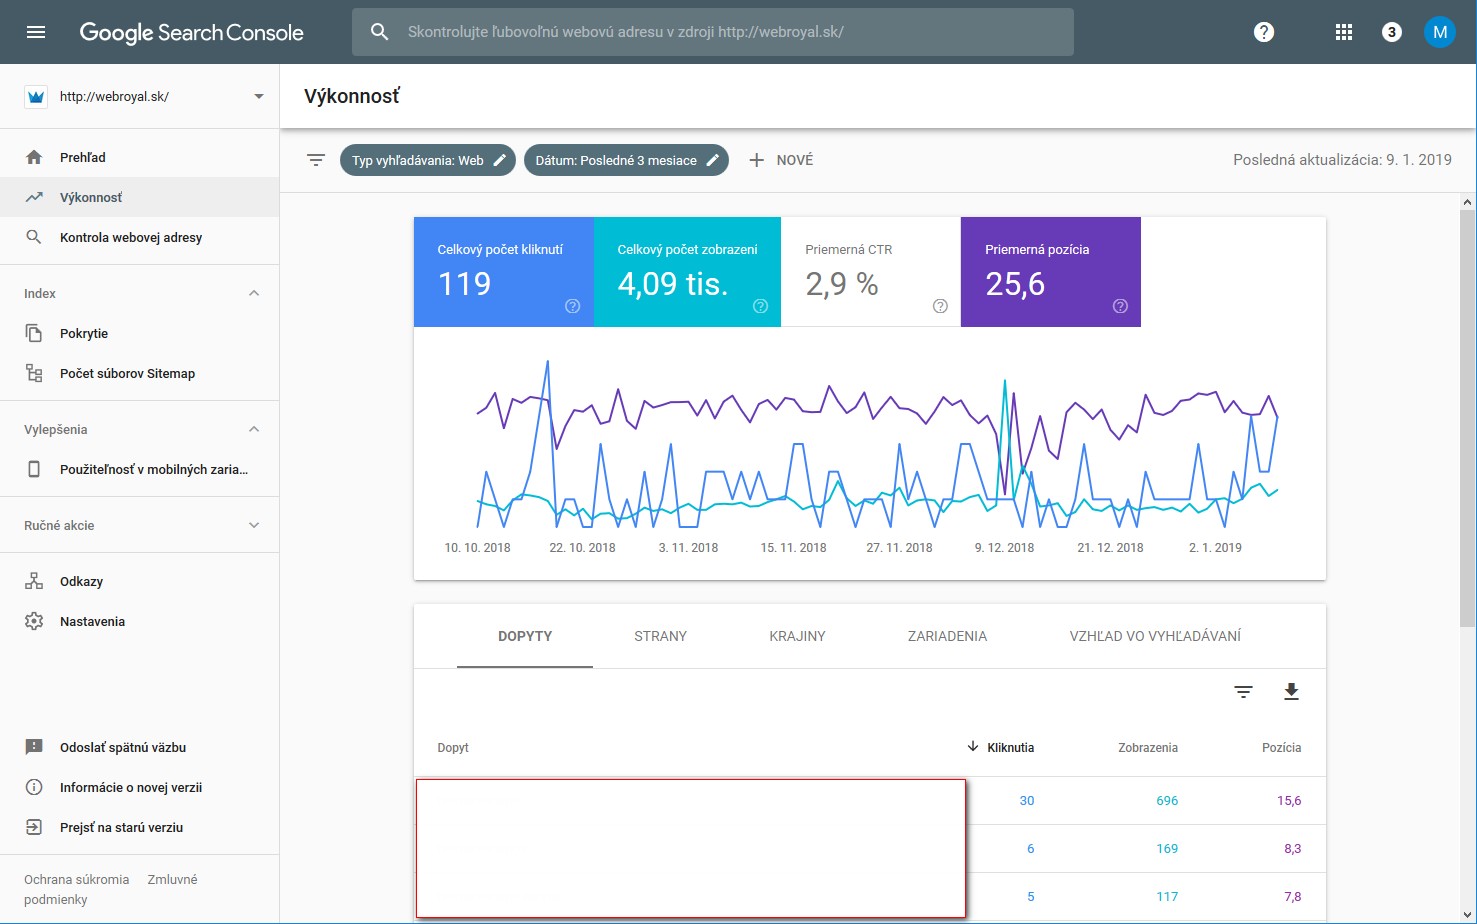Toggle the Priemerná CTR metric card
1477x924 pixels.
coord(870,272)
